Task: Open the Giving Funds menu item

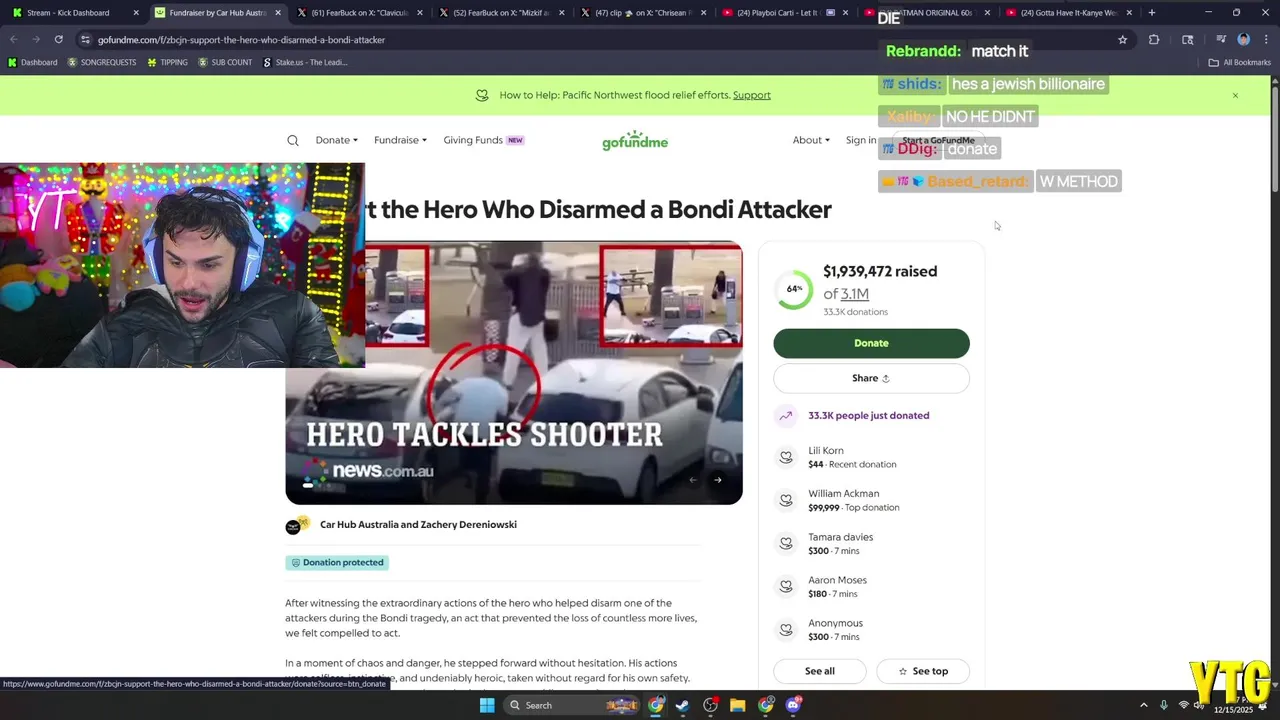Action: (x=483, y=140)
